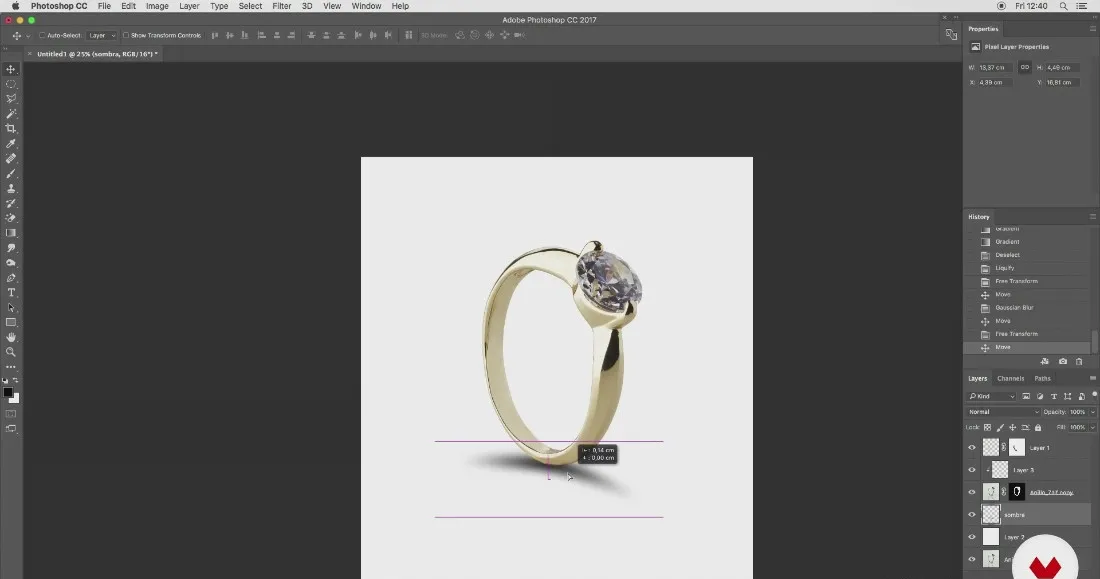Screen dimensions: 1100x579
Task: Hide the sombra layer
Action: 972,515
